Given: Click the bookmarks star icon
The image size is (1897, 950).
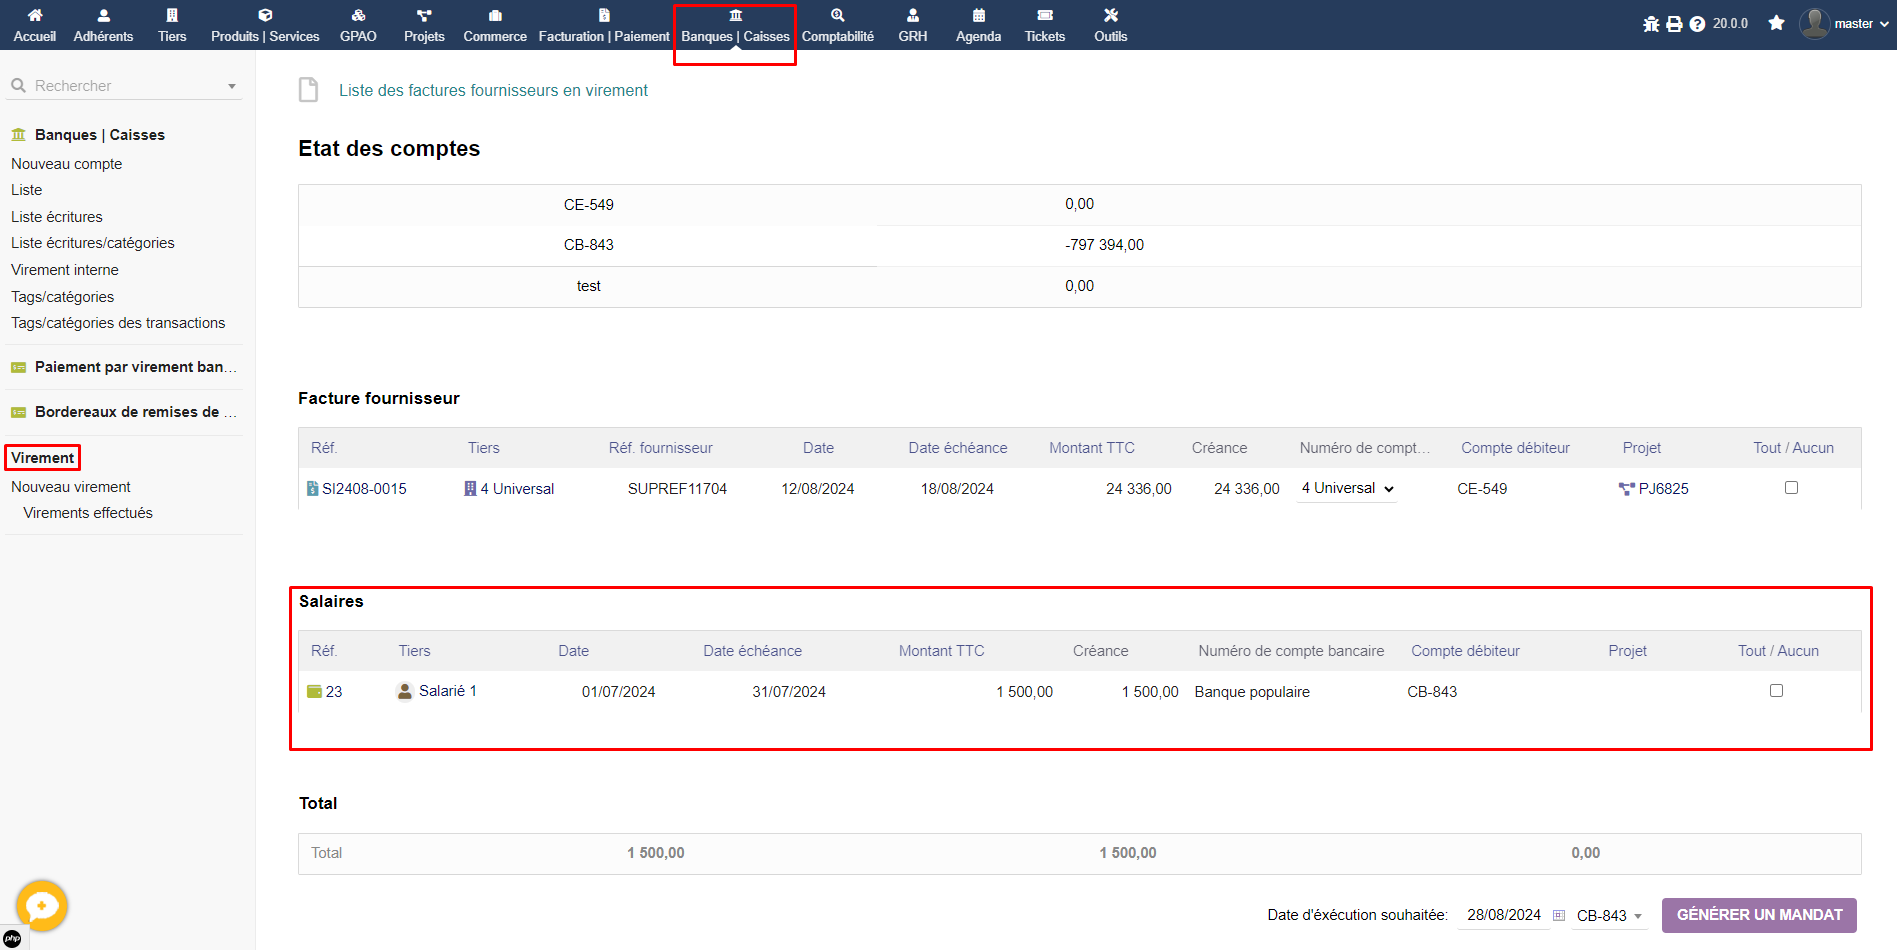Looking at the screenshot, I should click(x=1776, y=23).
